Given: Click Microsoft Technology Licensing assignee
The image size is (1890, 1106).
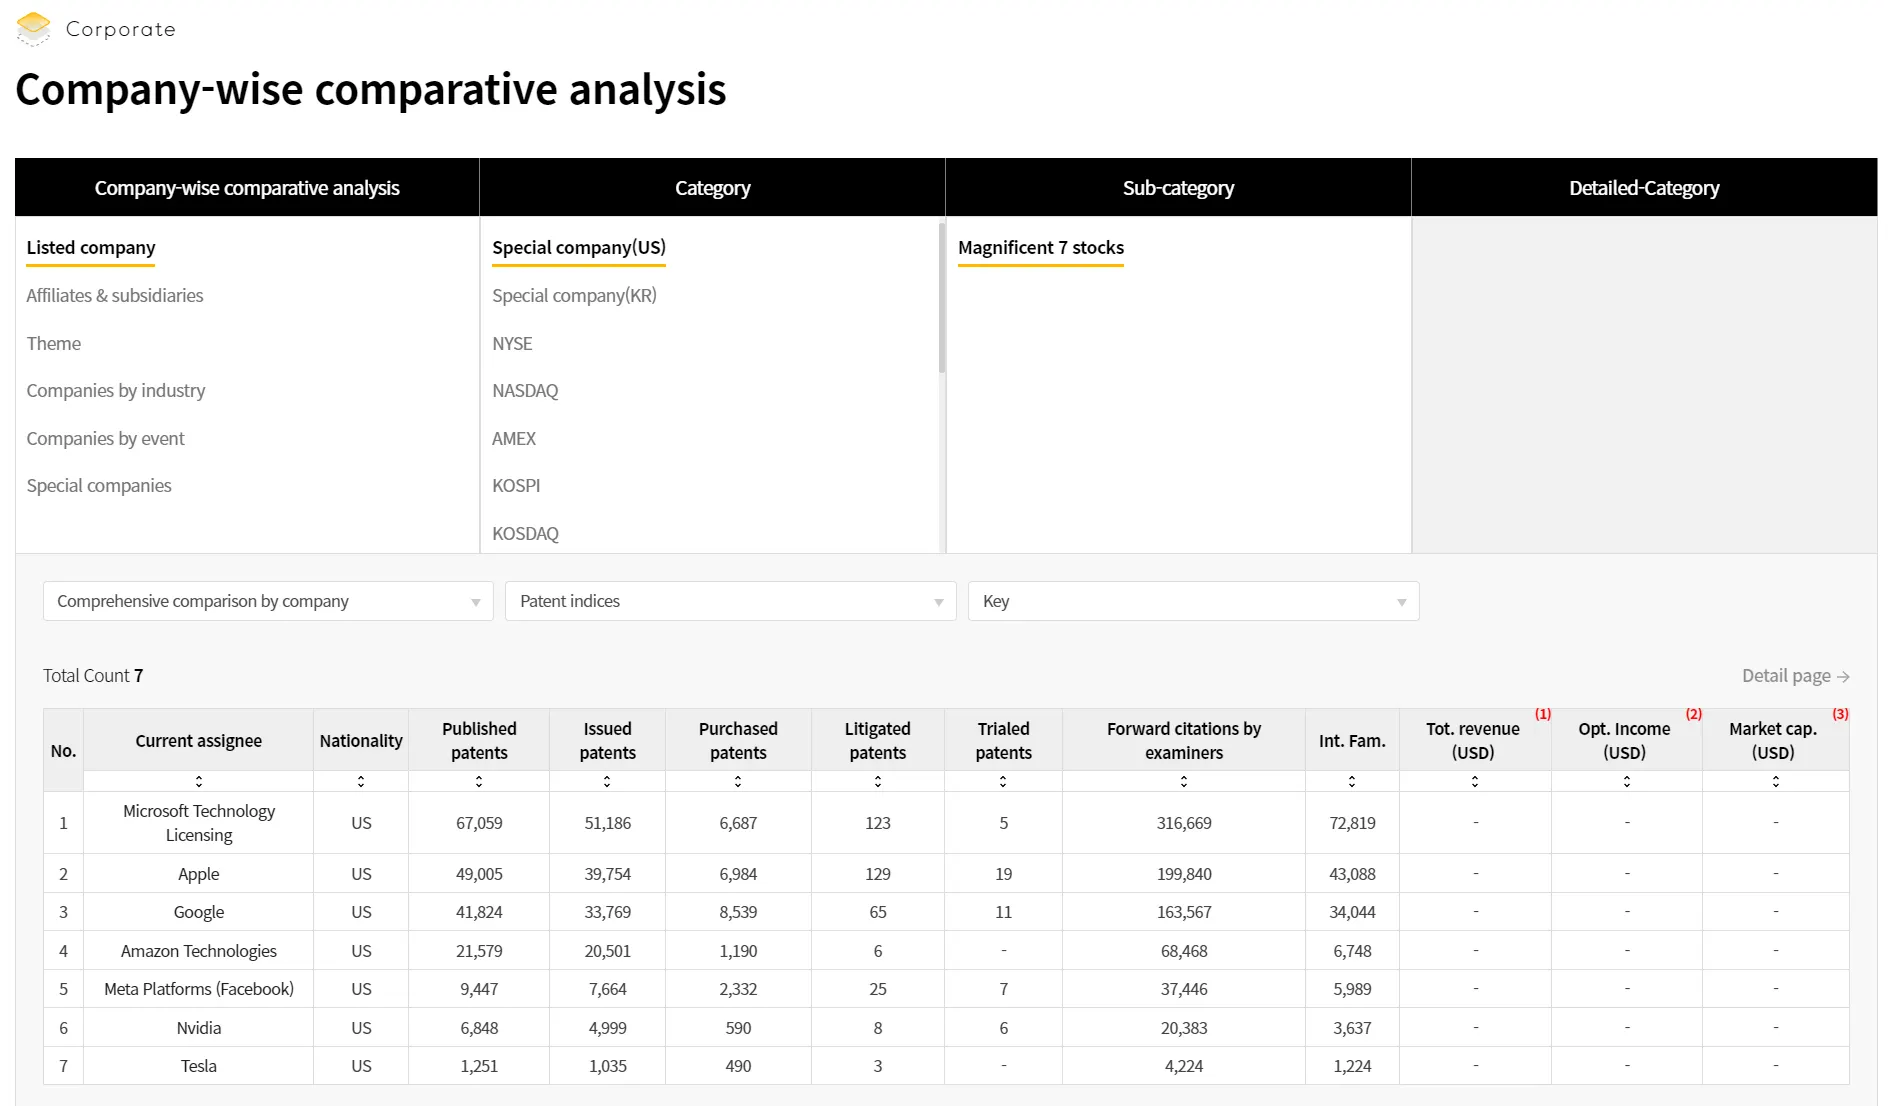Looking at the screenshot, I should point(199,823).
